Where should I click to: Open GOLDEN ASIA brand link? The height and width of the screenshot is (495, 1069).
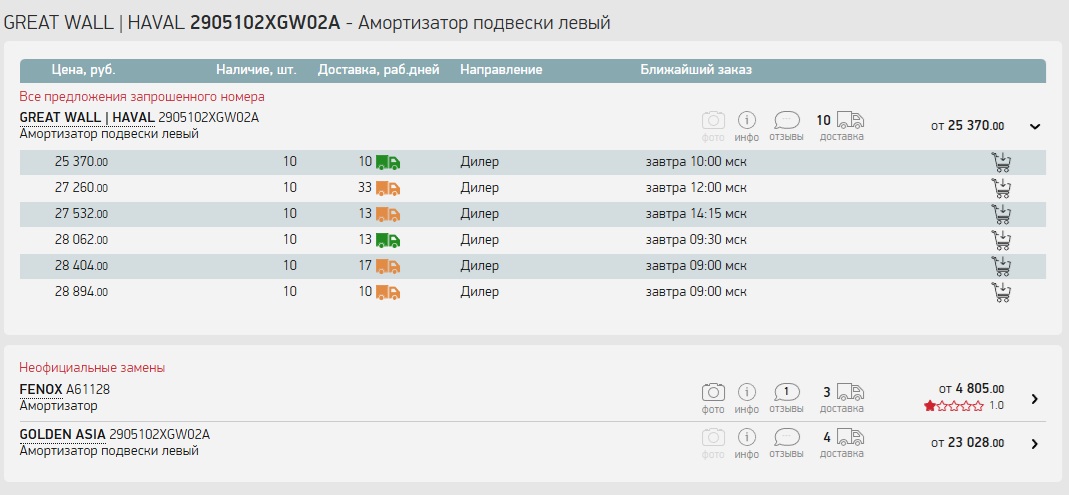(x=63, y=434)
